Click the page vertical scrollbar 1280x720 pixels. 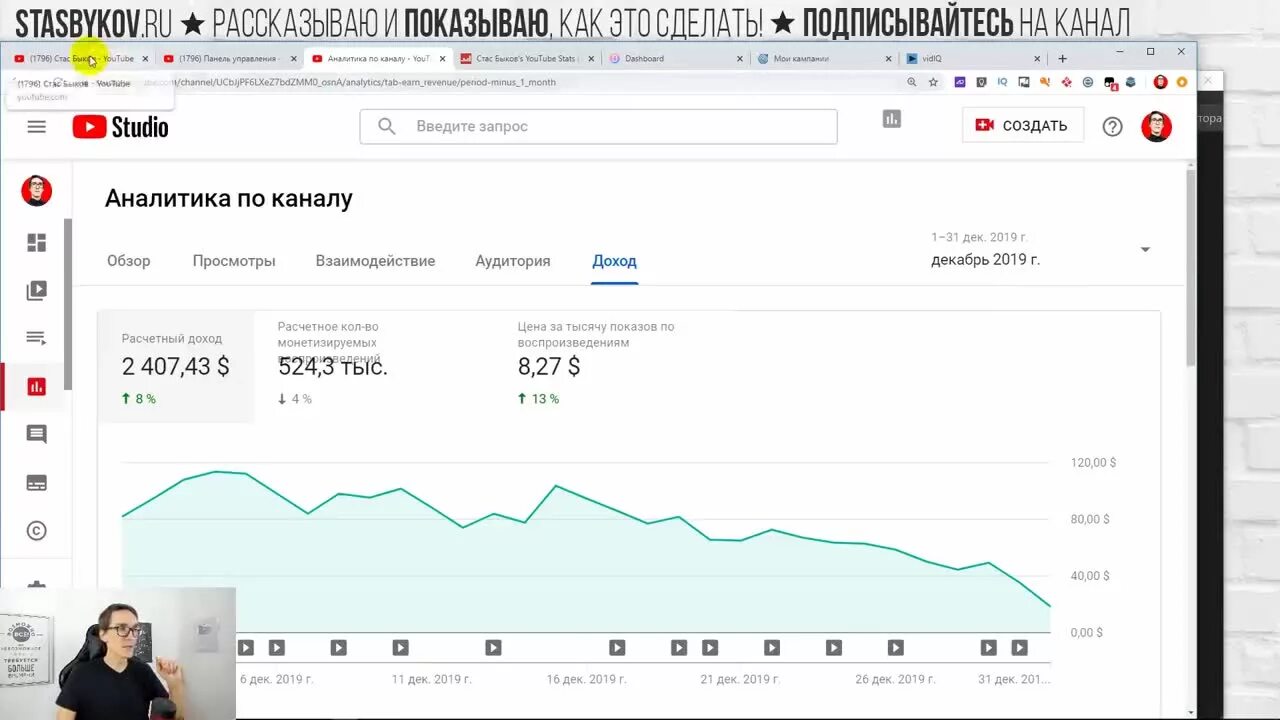click(x=1190, y=268)
